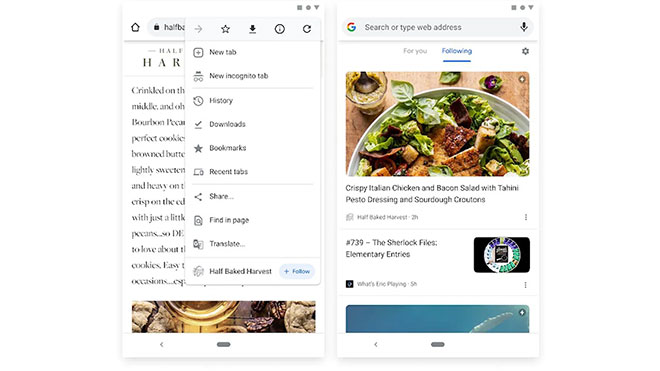Image resolution: width=660 pixels, height=371 pixels.
Task: Open more options for Half Baked Harvest card
Action: (526, 217)
